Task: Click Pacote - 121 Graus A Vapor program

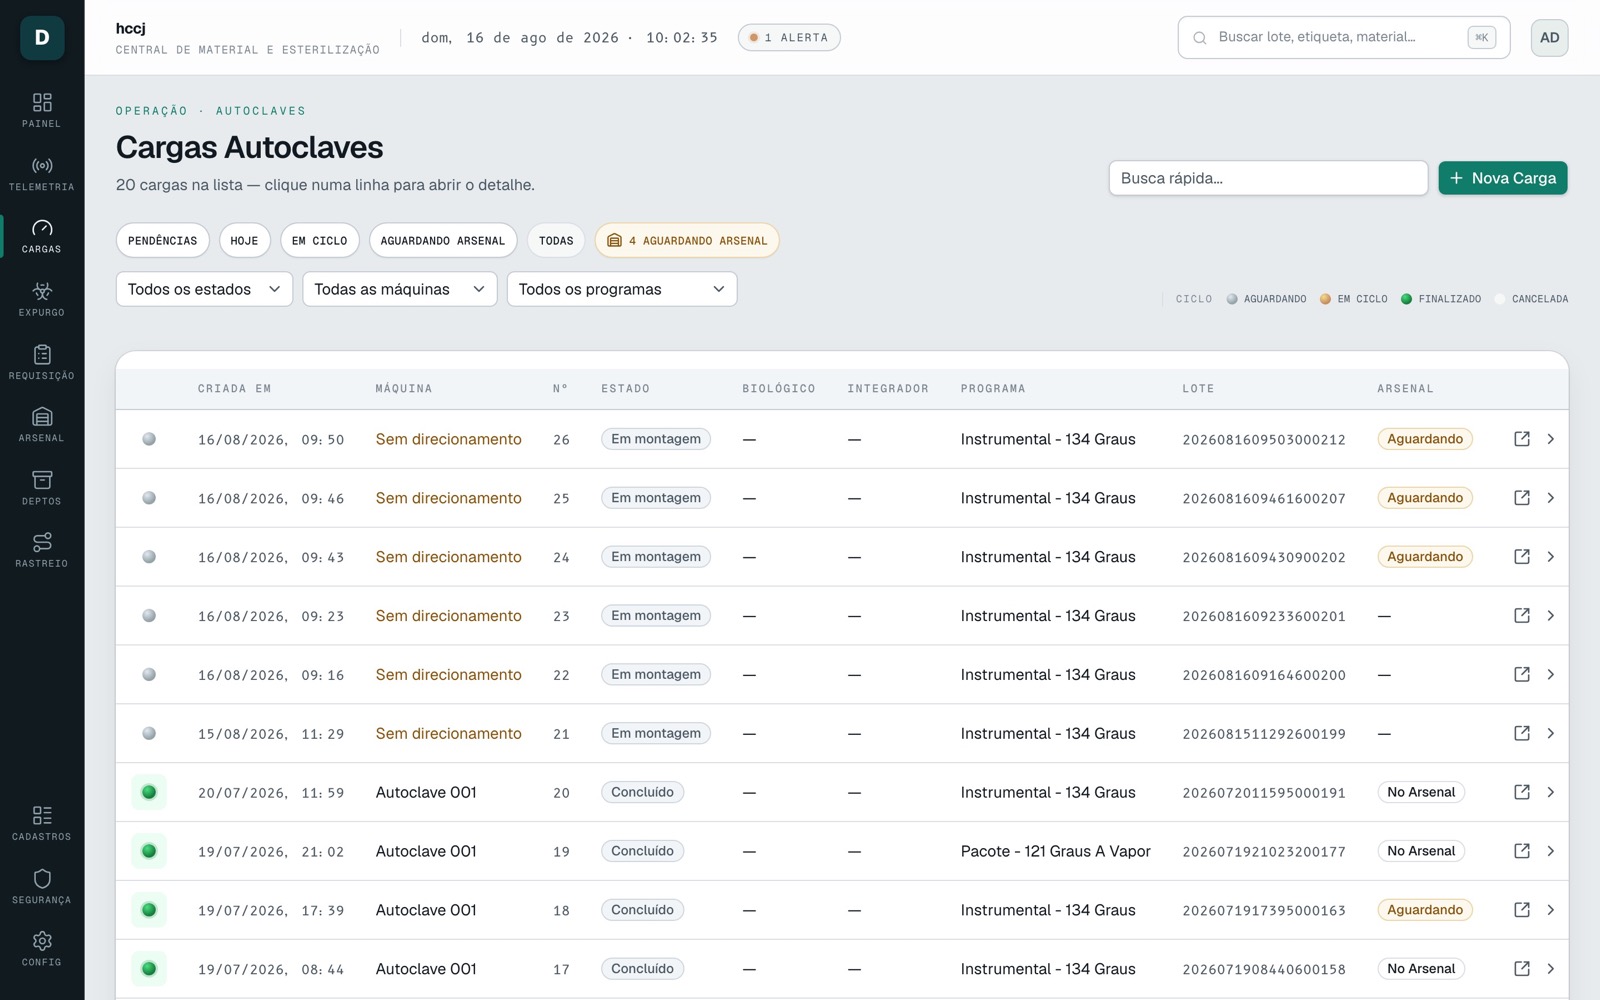Action: pos(1056,851)
